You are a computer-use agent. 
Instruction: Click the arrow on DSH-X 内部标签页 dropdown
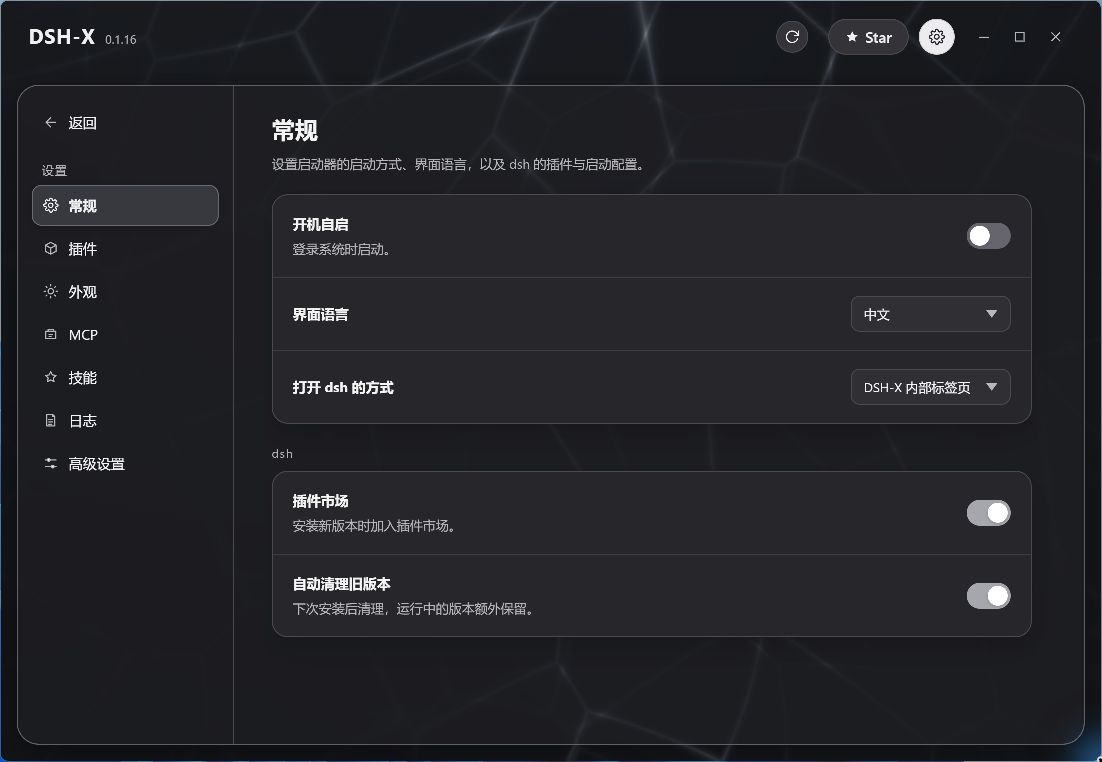point(992,387)
